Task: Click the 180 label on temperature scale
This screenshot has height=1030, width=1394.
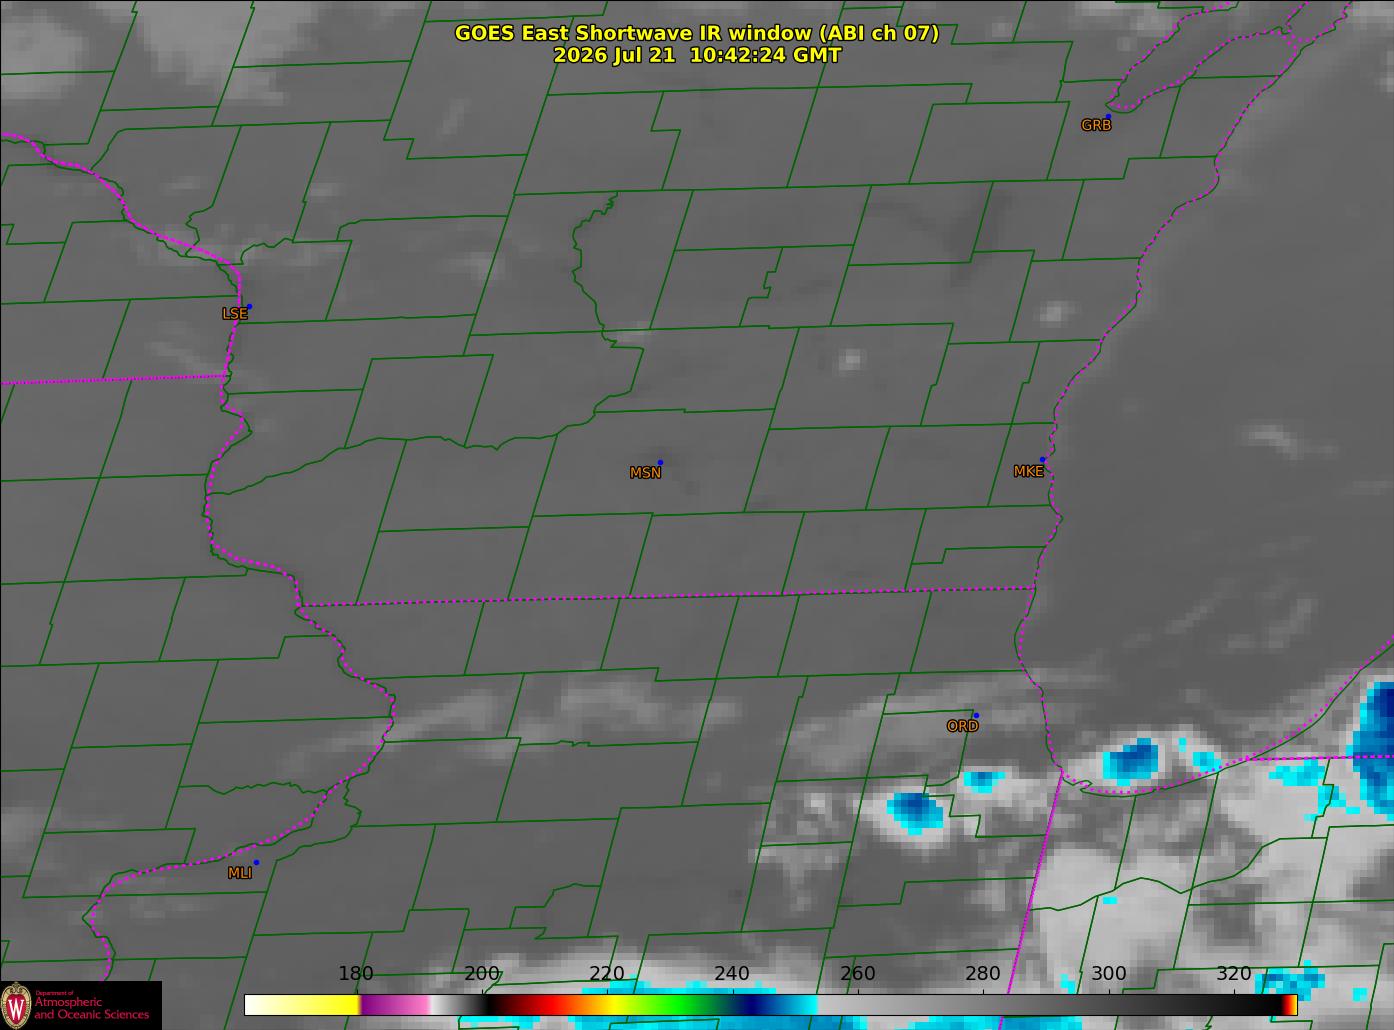Action: point(356,973)
